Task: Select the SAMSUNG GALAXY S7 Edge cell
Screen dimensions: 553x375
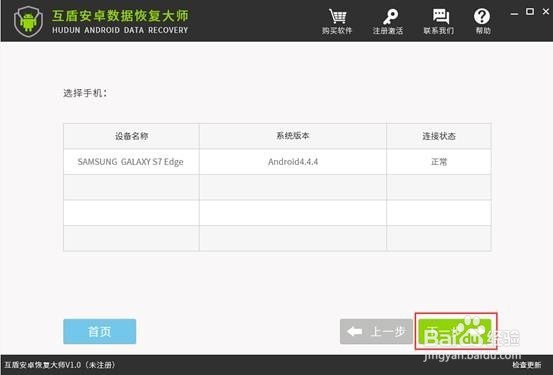Action: [131, 162]
